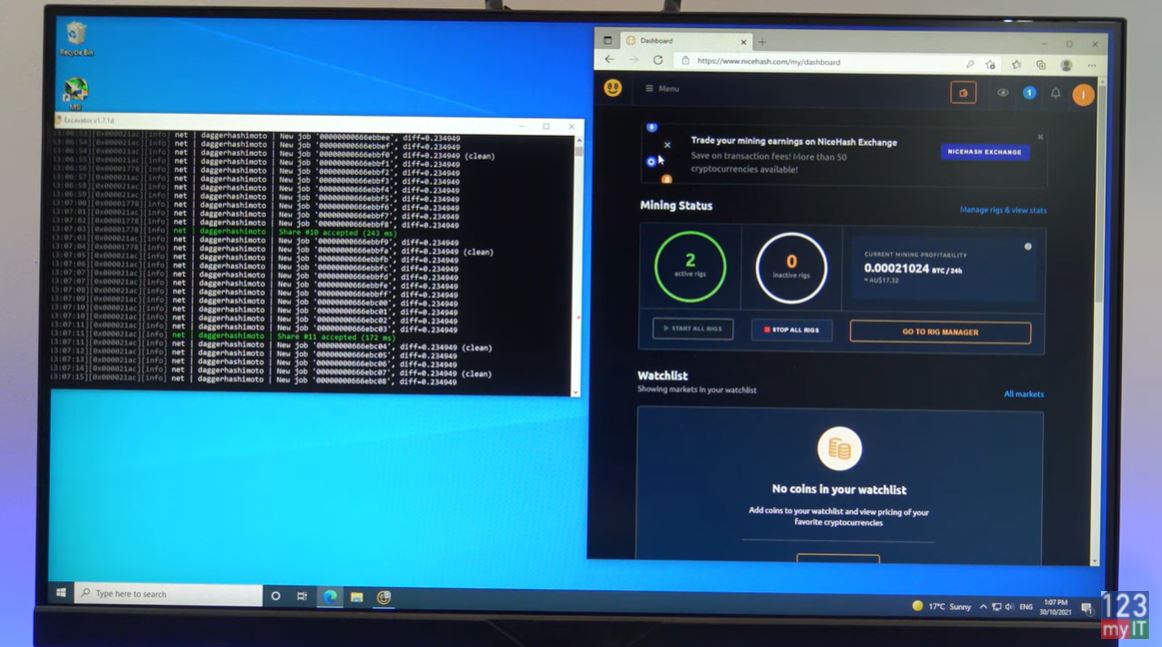Click START ALL RIGS button
1162x647 pixels.
click(693, 328)
